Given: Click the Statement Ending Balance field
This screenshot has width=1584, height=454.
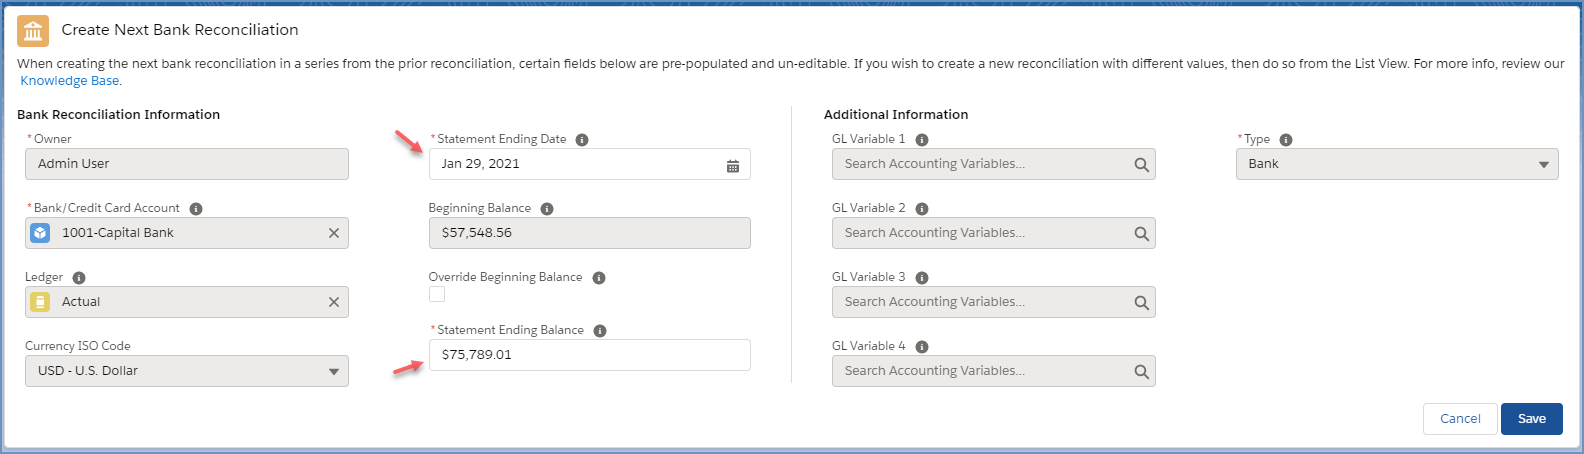Looking at the screenshot, I should click(590, 355).
